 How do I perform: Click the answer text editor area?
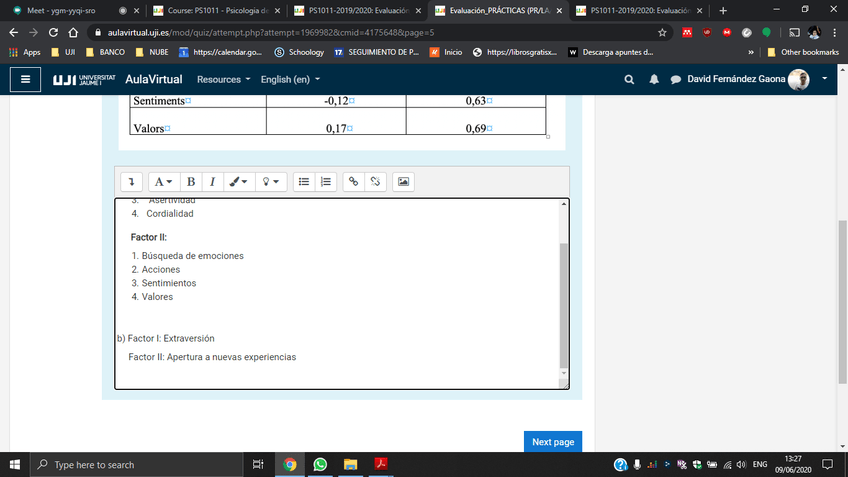337,294
